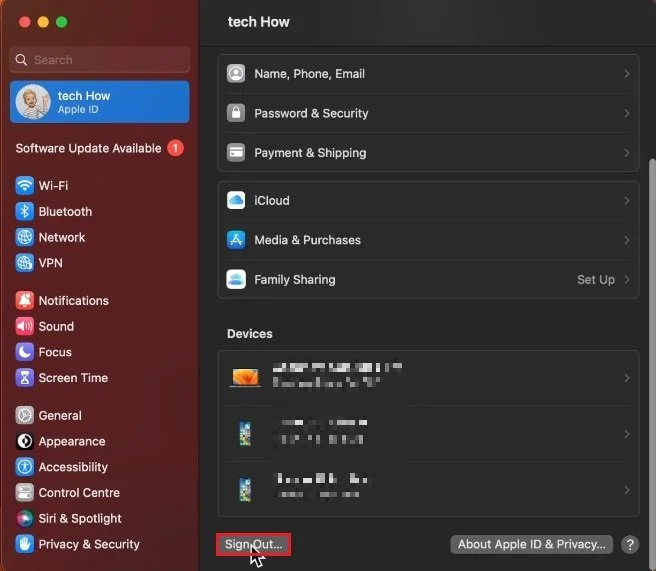
Task: Click the help question mark button
Action: click(630, 545)
